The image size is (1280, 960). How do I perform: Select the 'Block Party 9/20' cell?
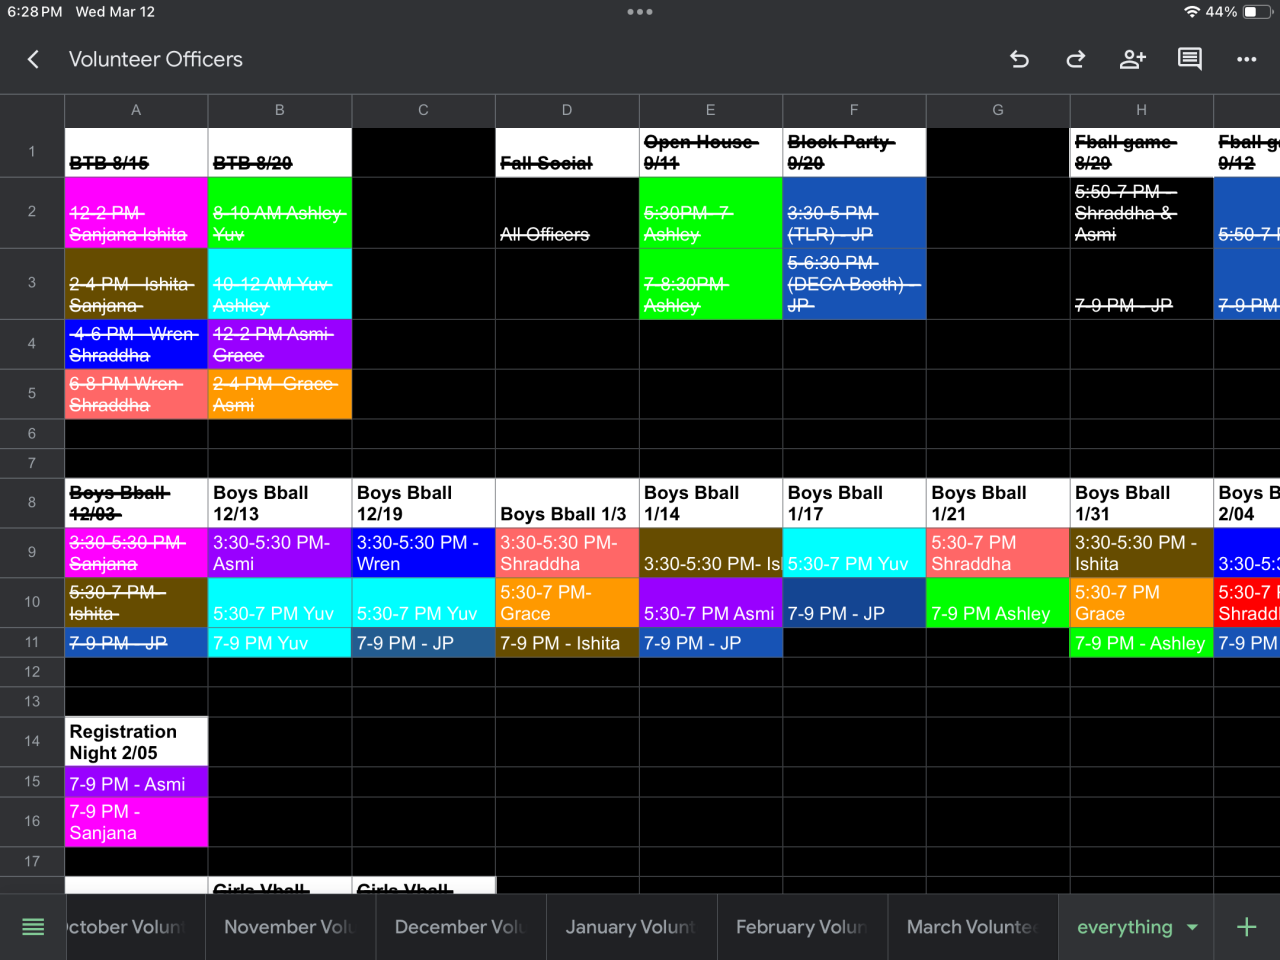coord(854,152)
